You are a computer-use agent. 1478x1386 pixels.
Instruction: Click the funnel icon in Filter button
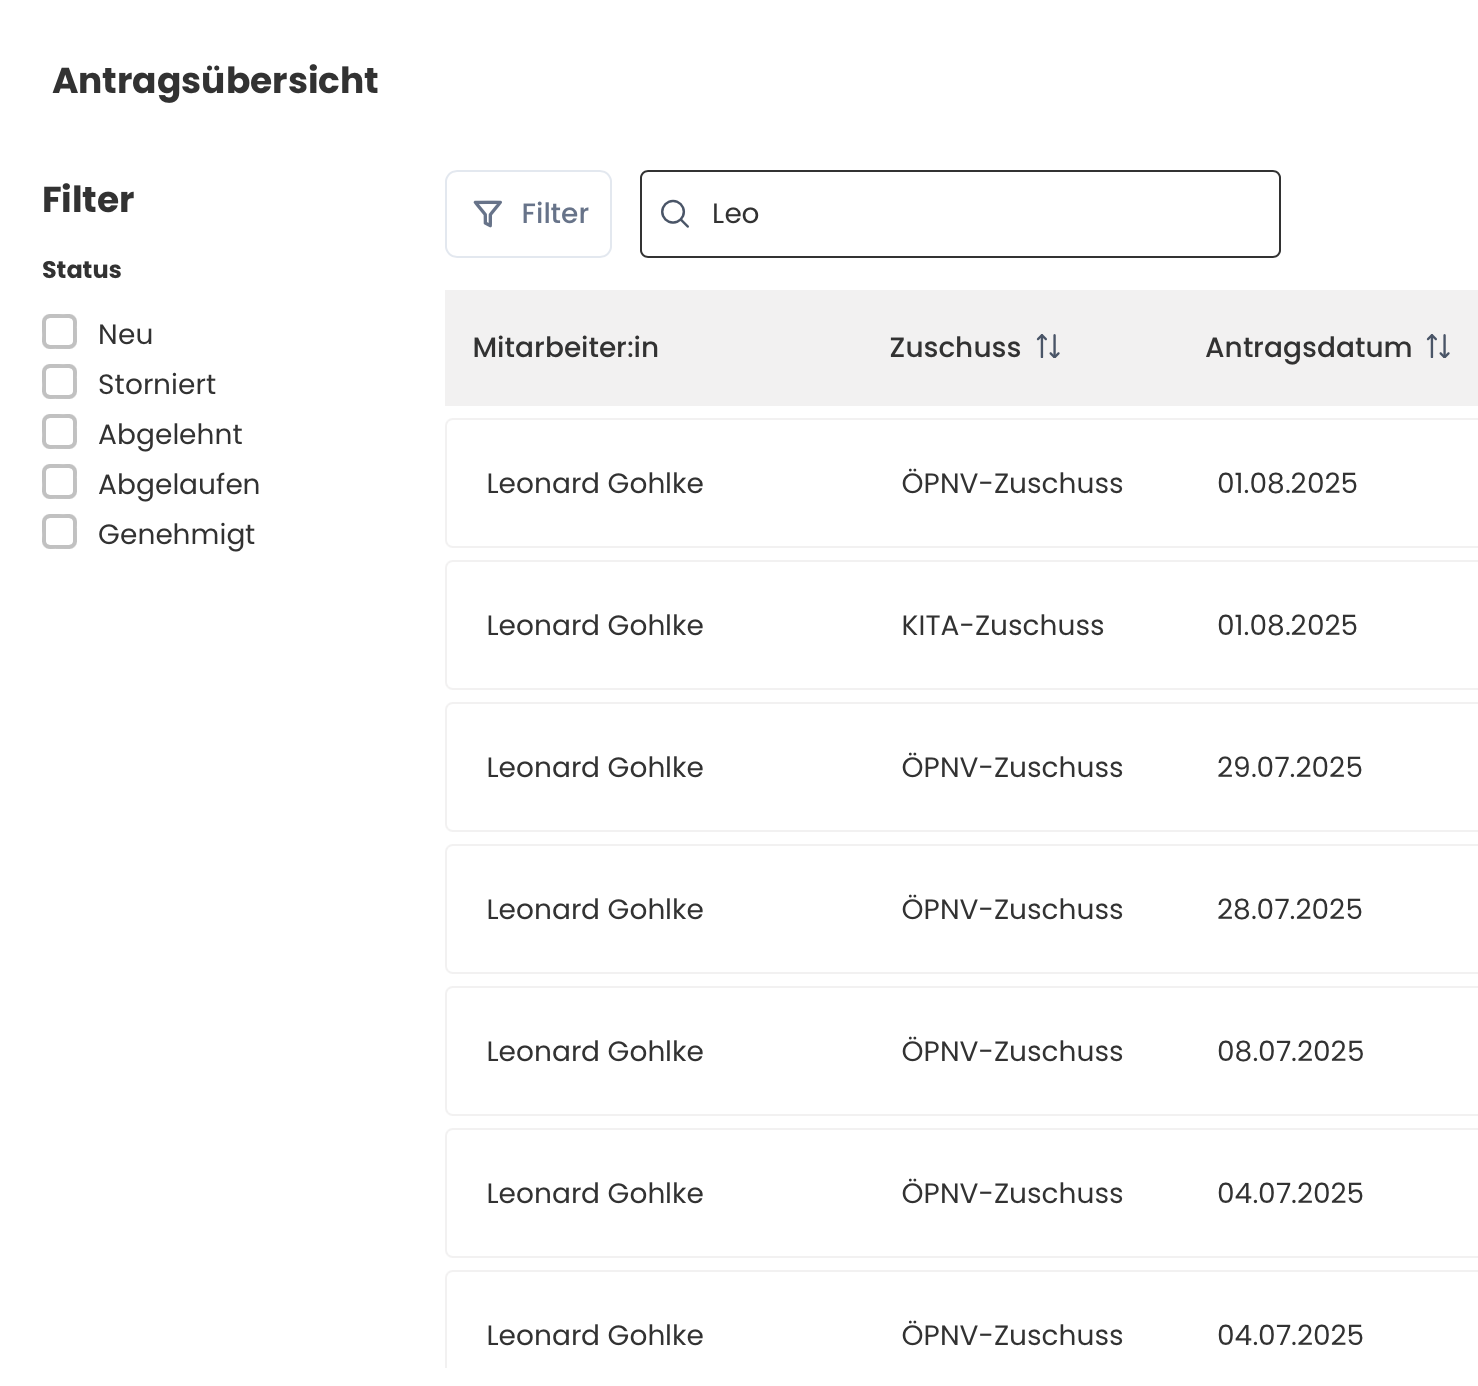pyautogui.click(x=487, y=214)
